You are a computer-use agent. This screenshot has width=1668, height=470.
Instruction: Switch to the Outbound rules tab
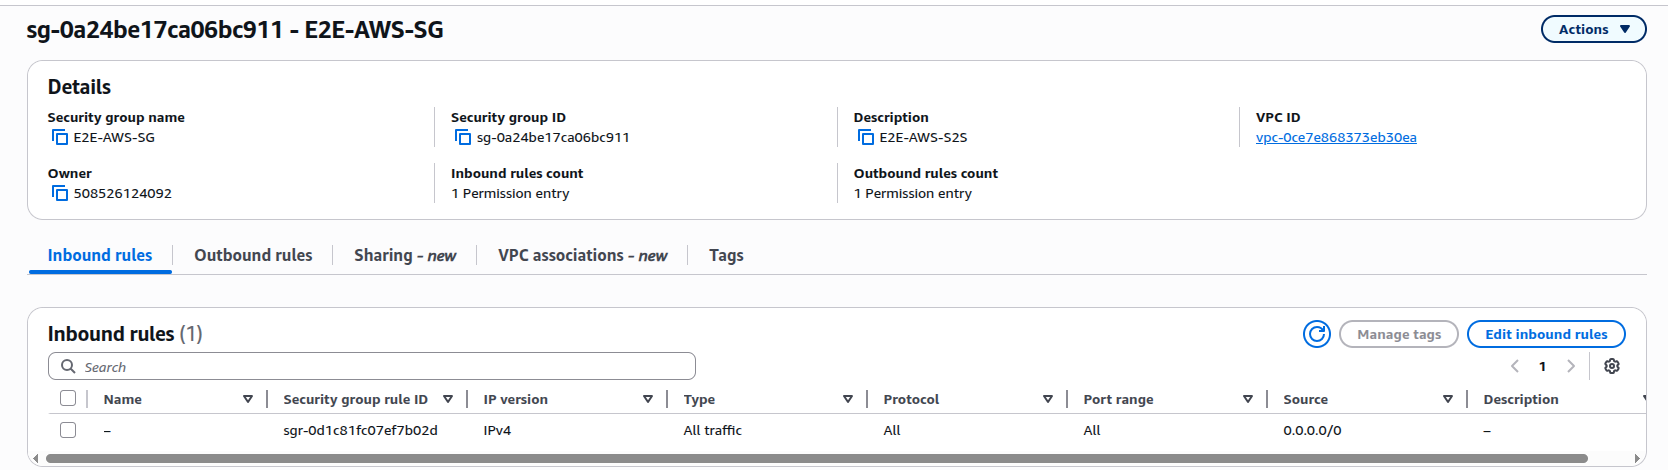click(x=253, y=255)
